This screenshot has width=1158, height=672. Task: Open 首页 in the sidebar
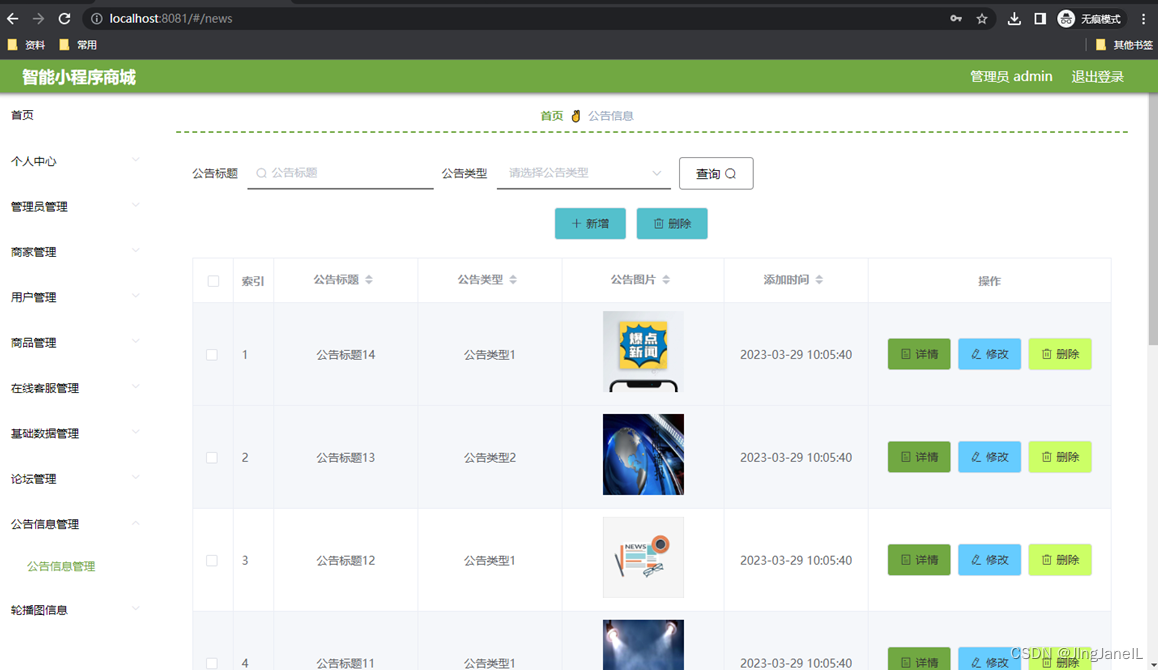click(x=22, y=115)
